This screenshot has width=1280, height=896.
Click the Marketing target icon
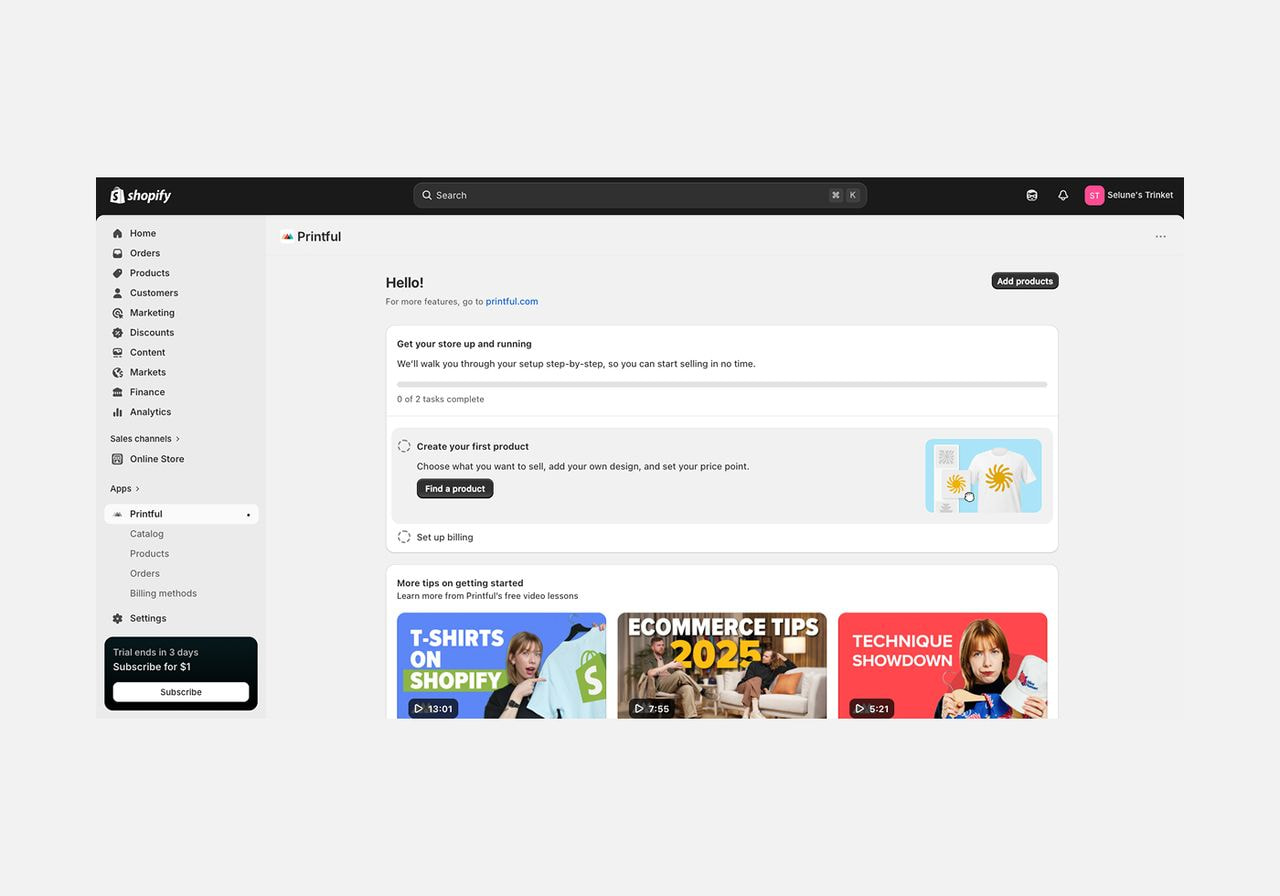[x=118, y=313]
